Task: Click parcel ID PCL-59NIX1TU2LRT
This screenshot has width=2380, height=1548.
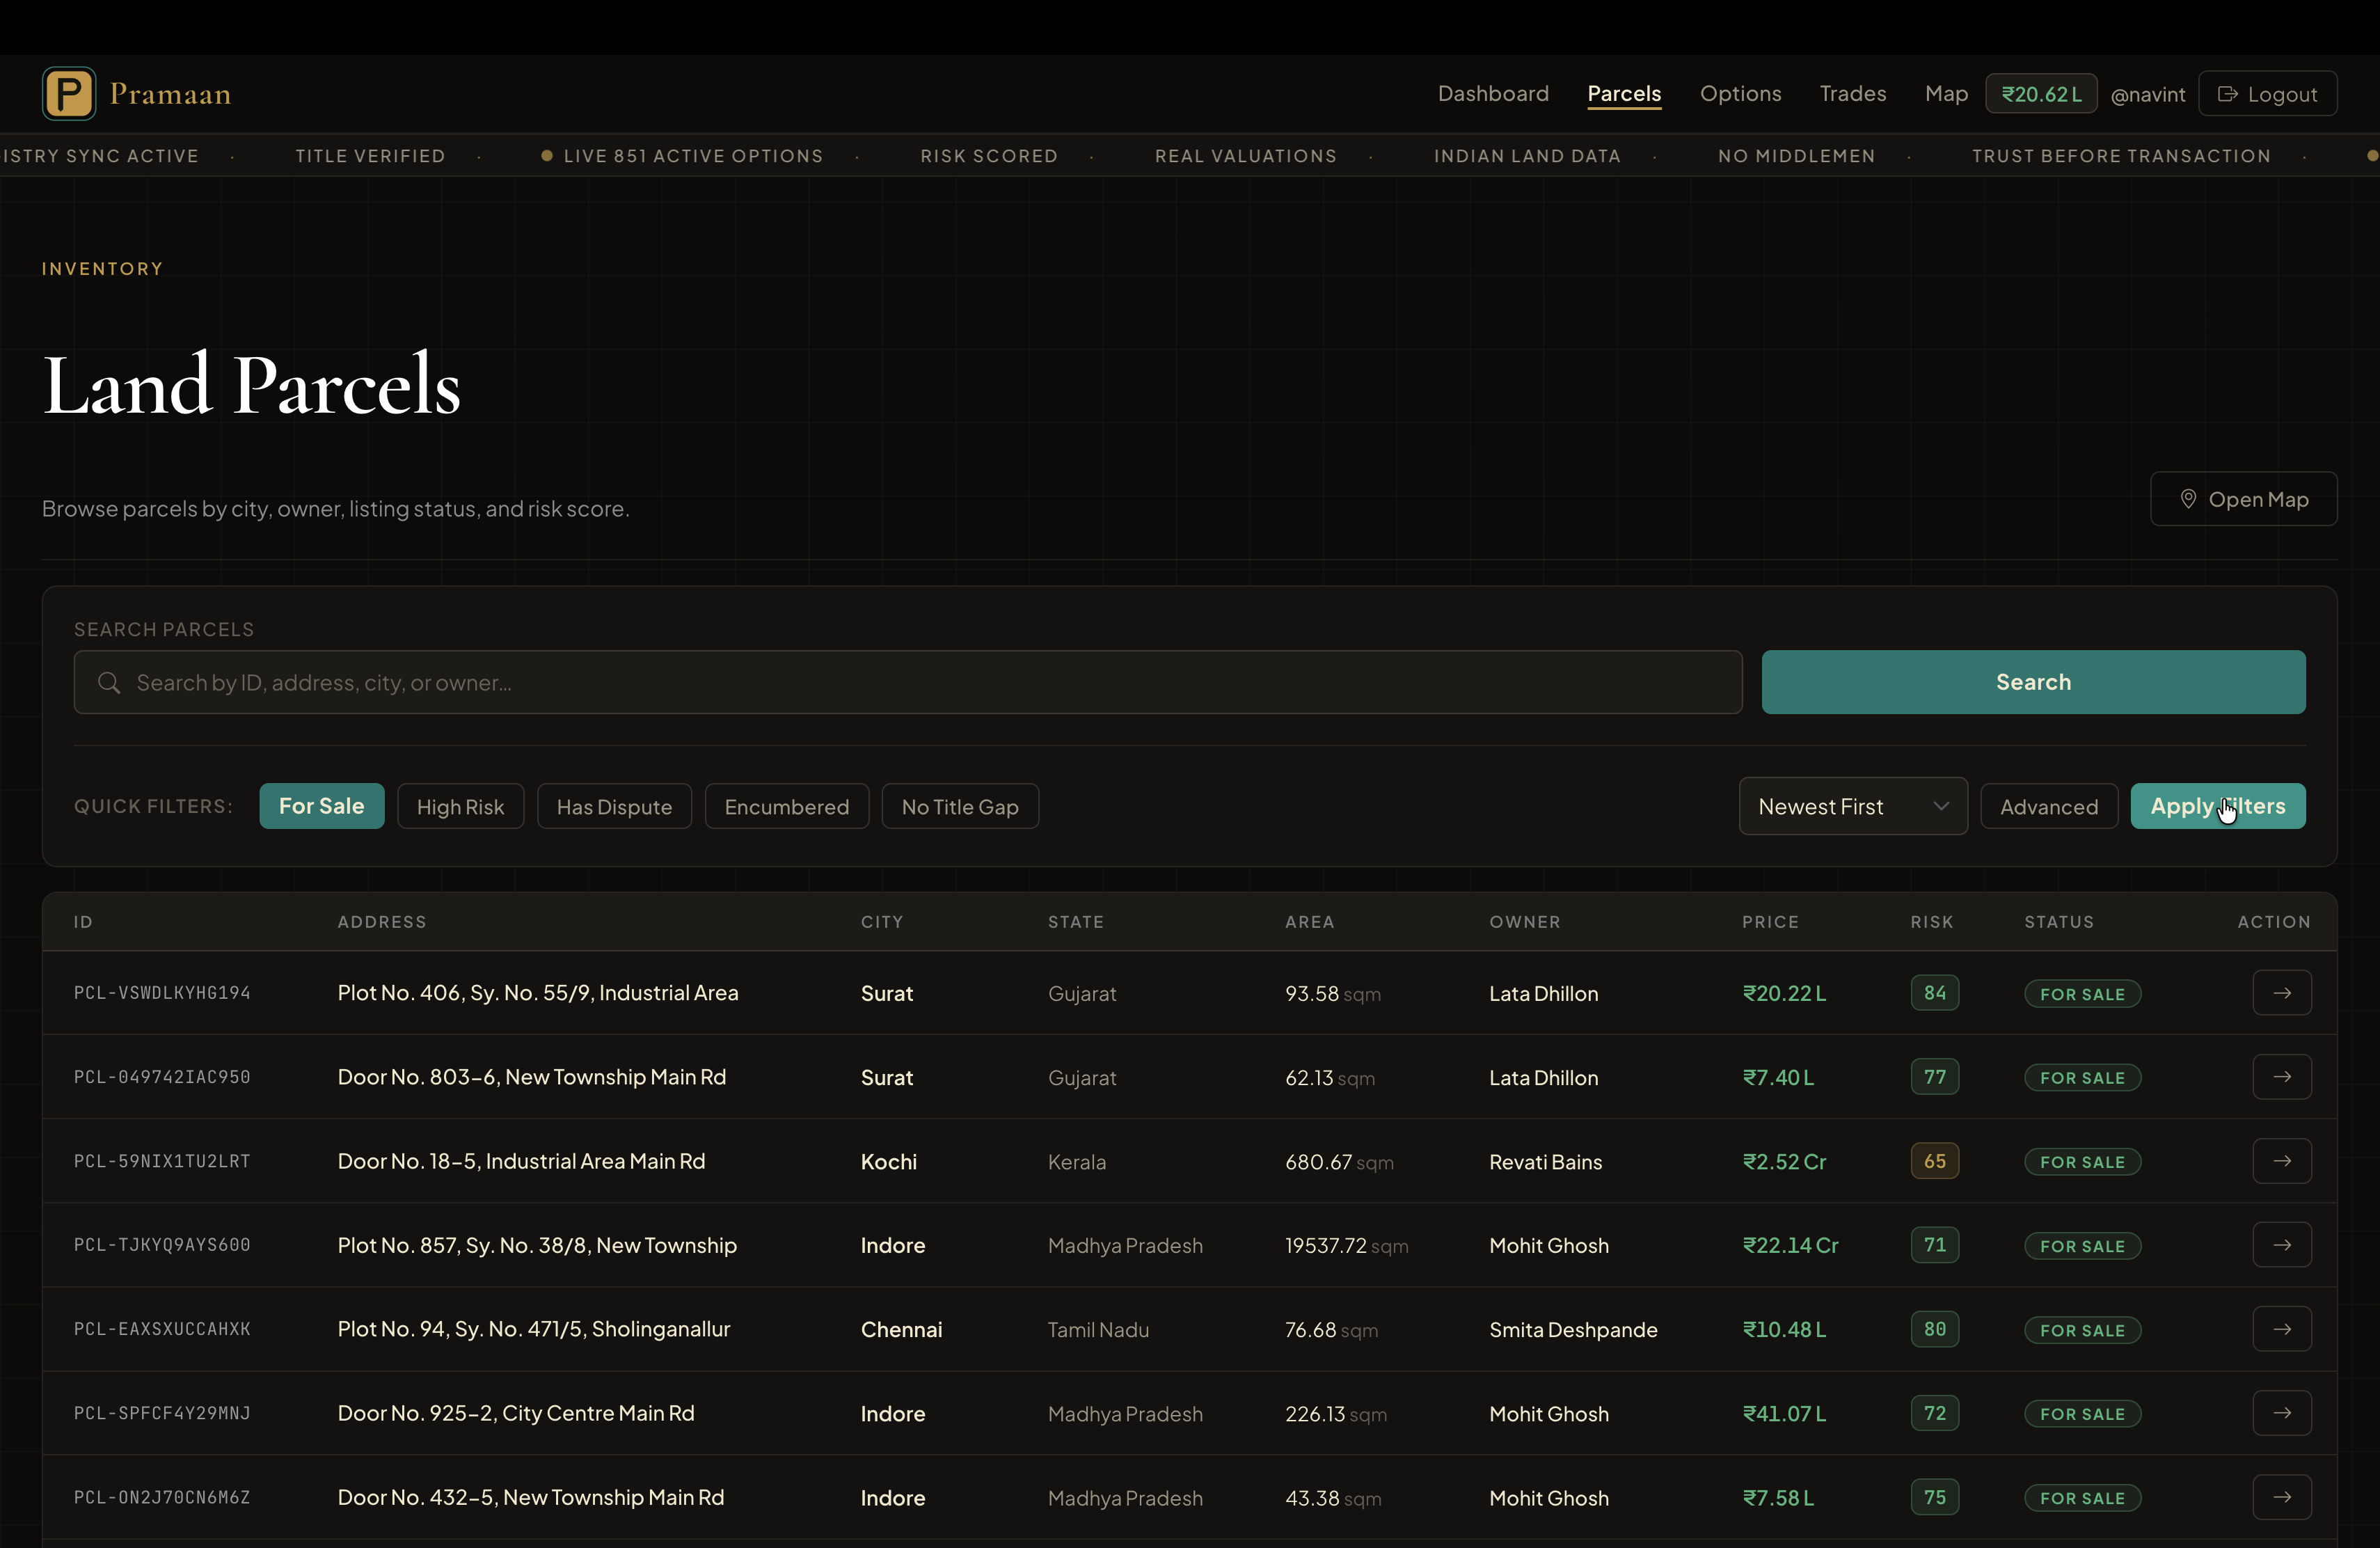Action: [162, 1161]
